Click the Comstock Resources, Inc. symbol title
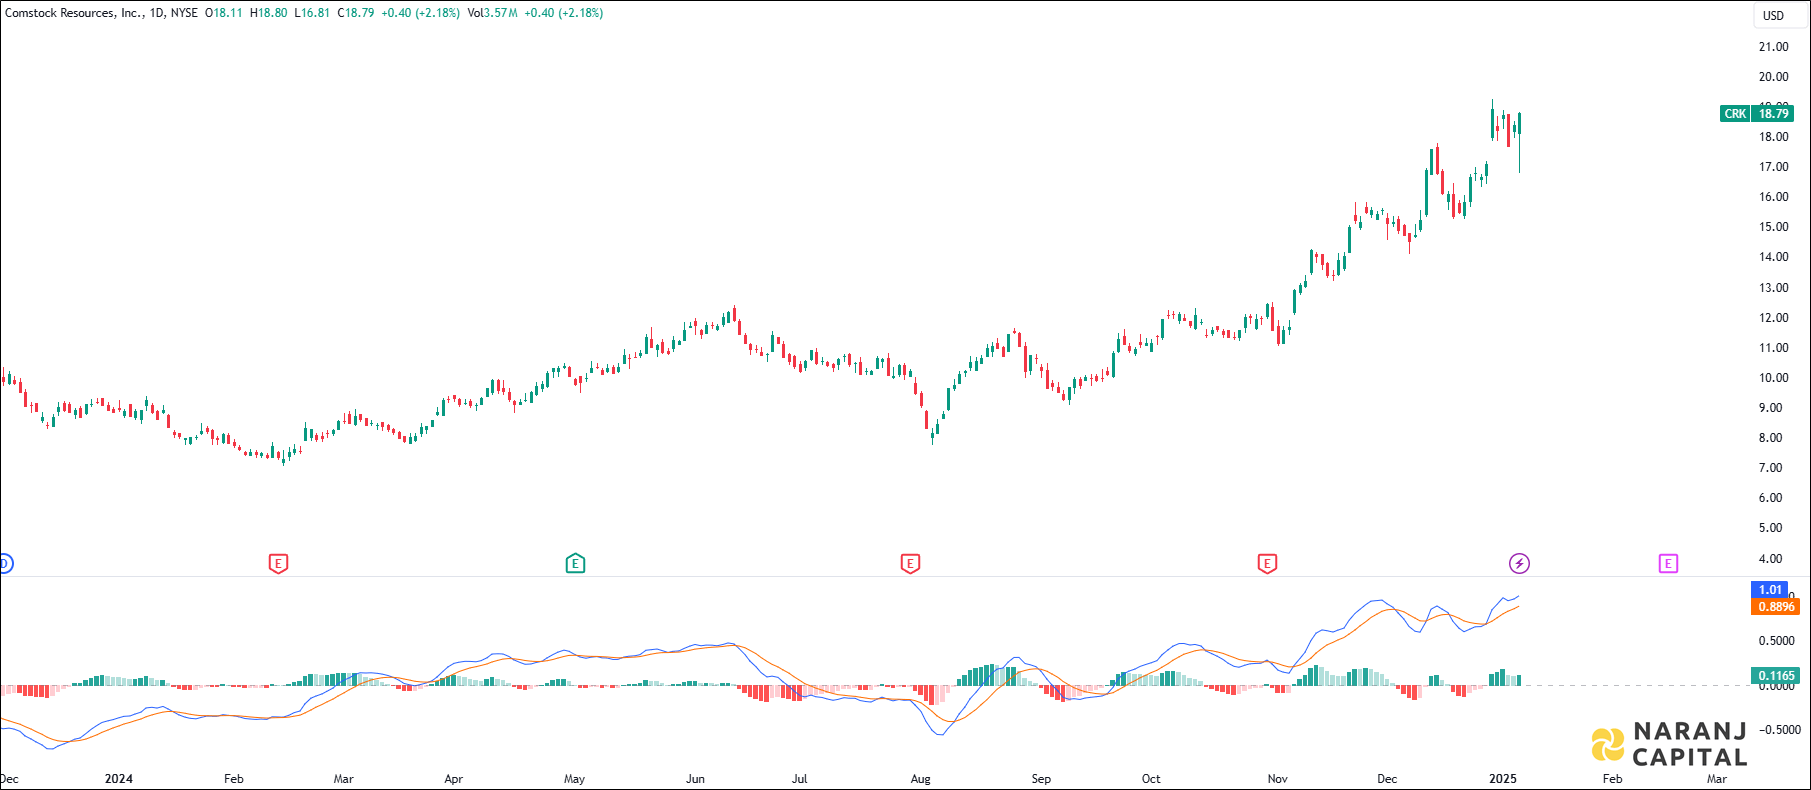The width and height of the screenshot is (1811, 790). (74, 13)
